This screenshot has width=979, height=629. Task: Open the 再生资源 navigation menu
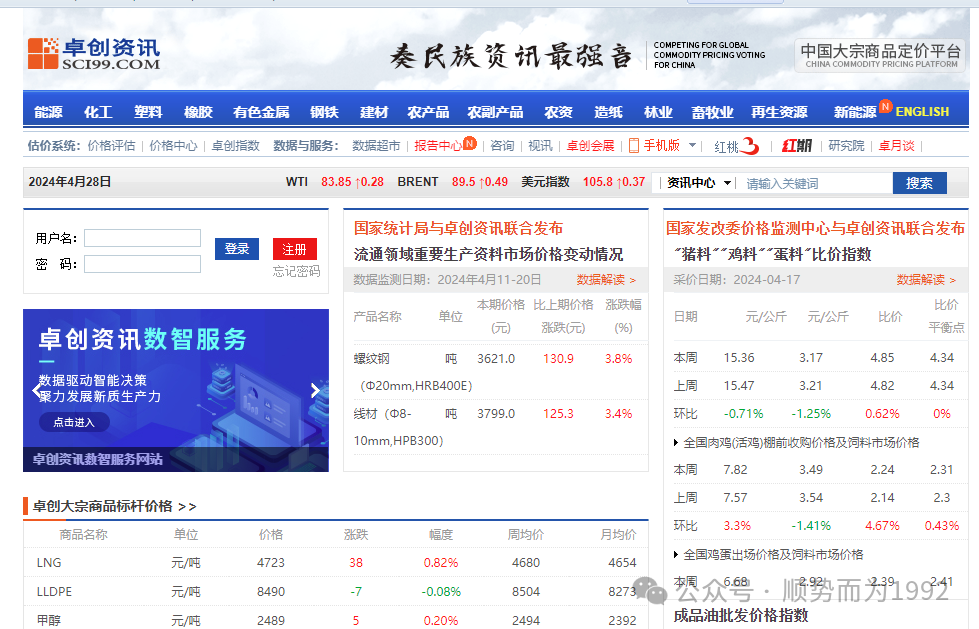click(779, 112)
